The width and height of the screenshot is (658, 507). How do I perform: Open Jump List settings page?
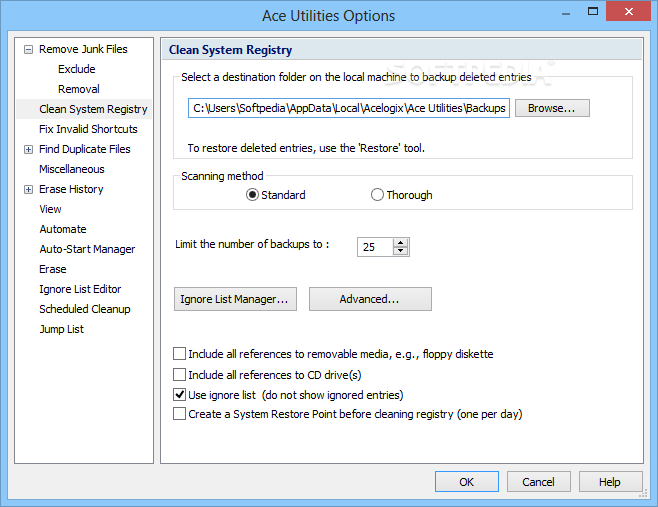point(62,329)
